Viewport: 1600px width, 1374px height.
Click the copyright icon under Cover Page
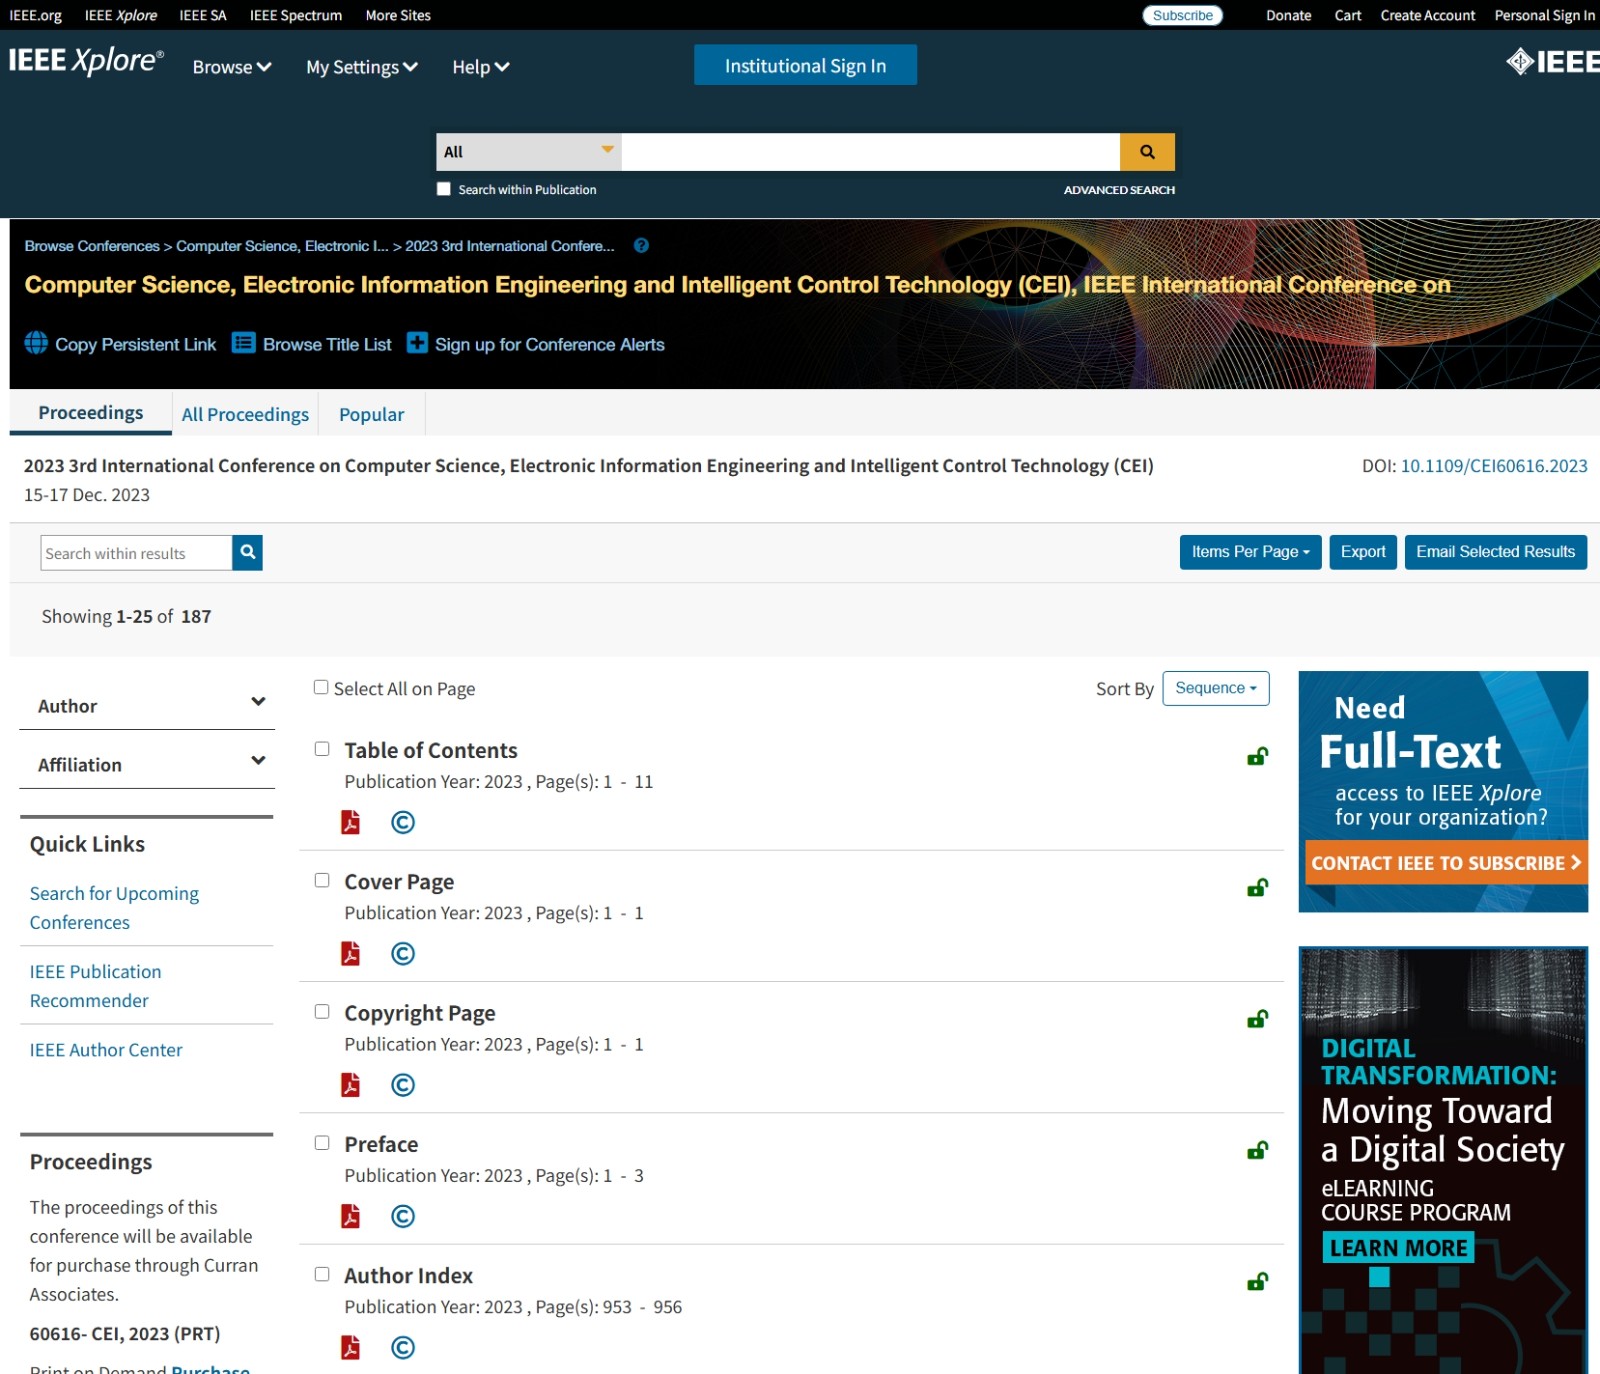point(403,954)
